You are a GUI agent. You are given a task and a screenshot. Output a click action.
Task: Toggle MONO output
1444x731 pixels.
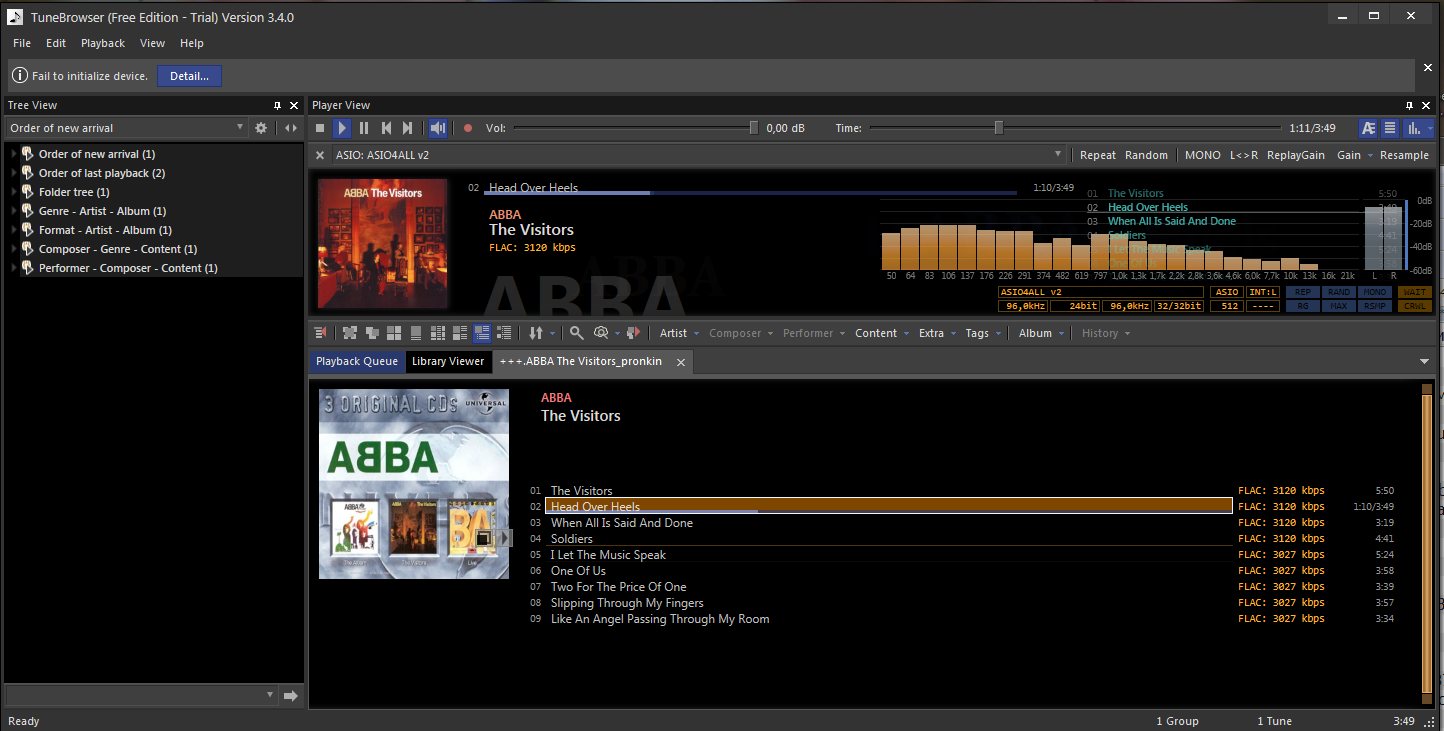click(1203, 155)
